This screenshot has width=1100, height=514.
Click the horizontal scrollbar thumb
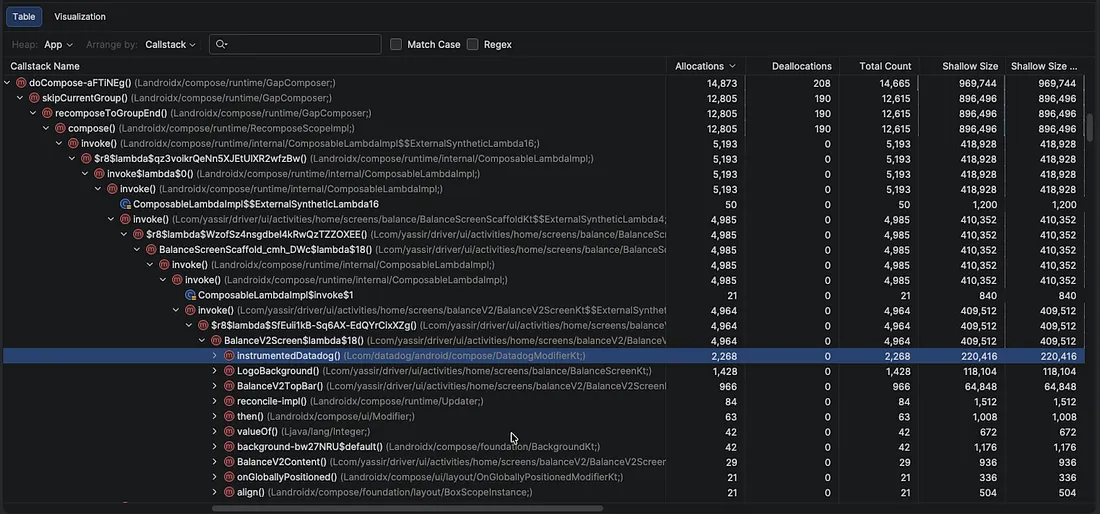pos(407,508)
